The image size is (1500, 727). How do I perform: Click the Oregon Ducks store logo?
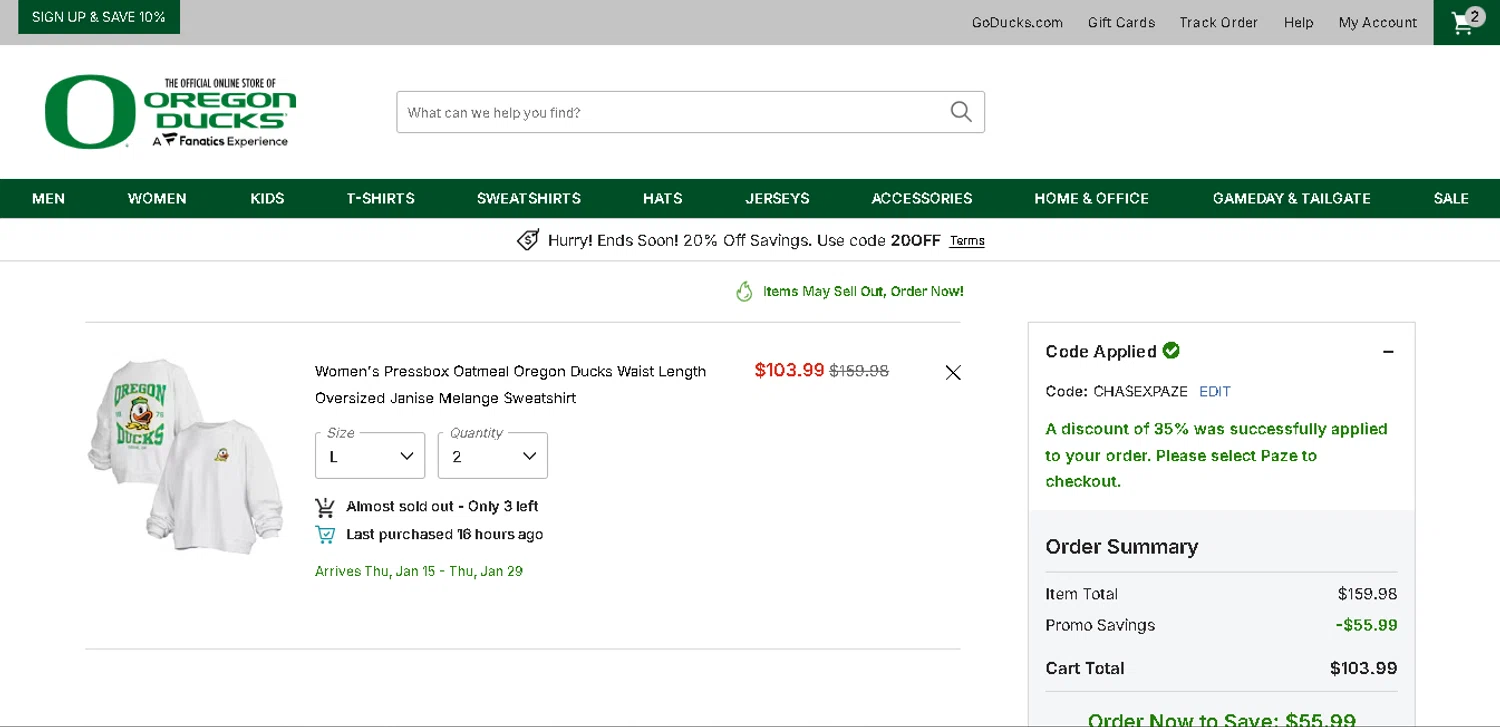pos(171,111)
